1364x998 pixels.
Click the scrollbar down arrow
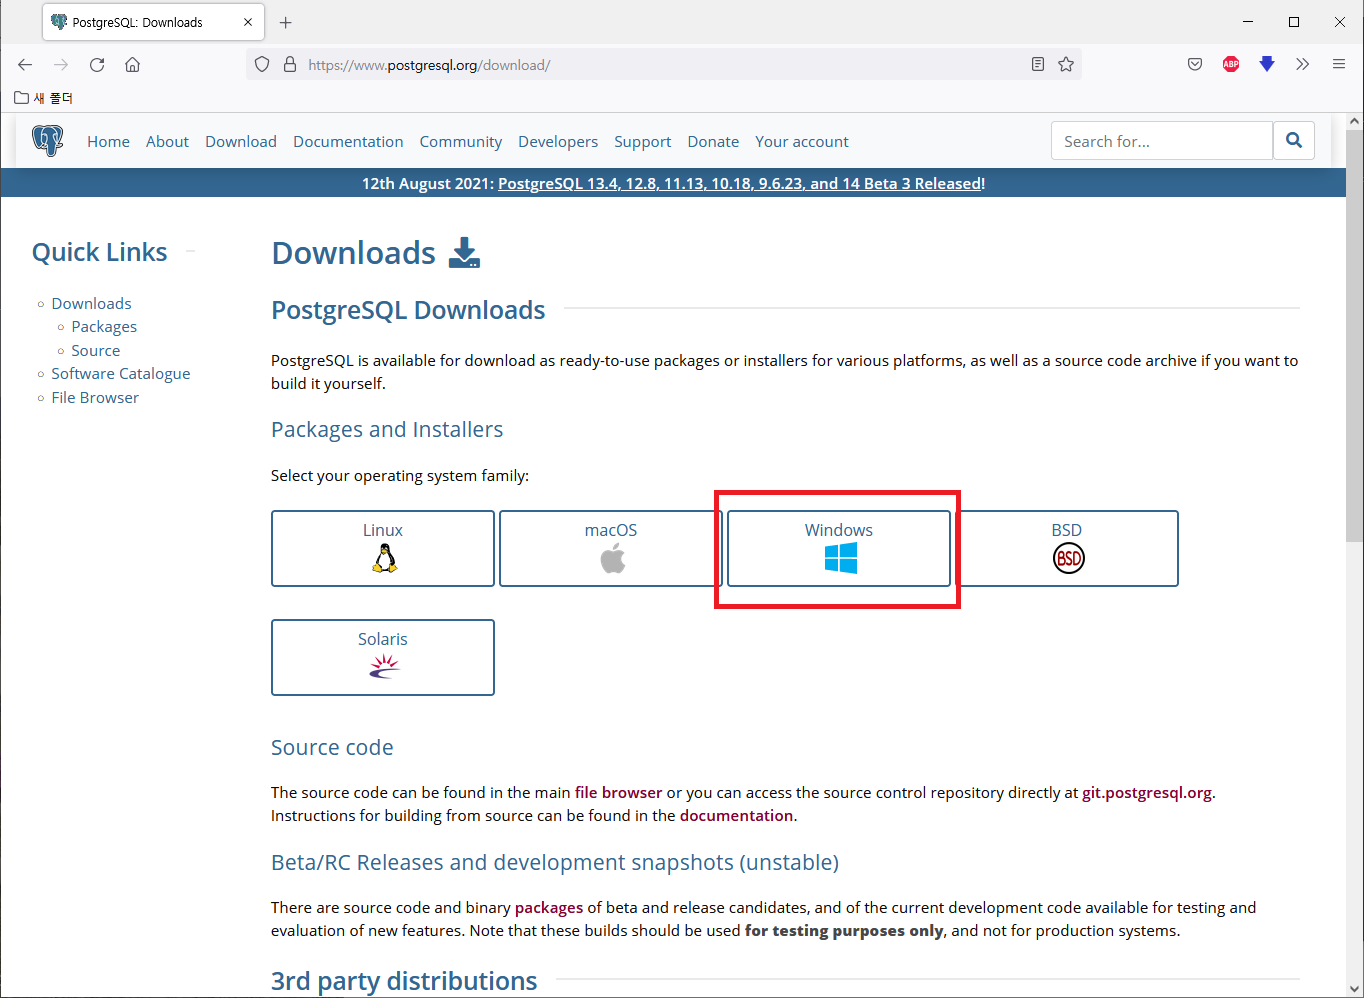click(1354, 988)
